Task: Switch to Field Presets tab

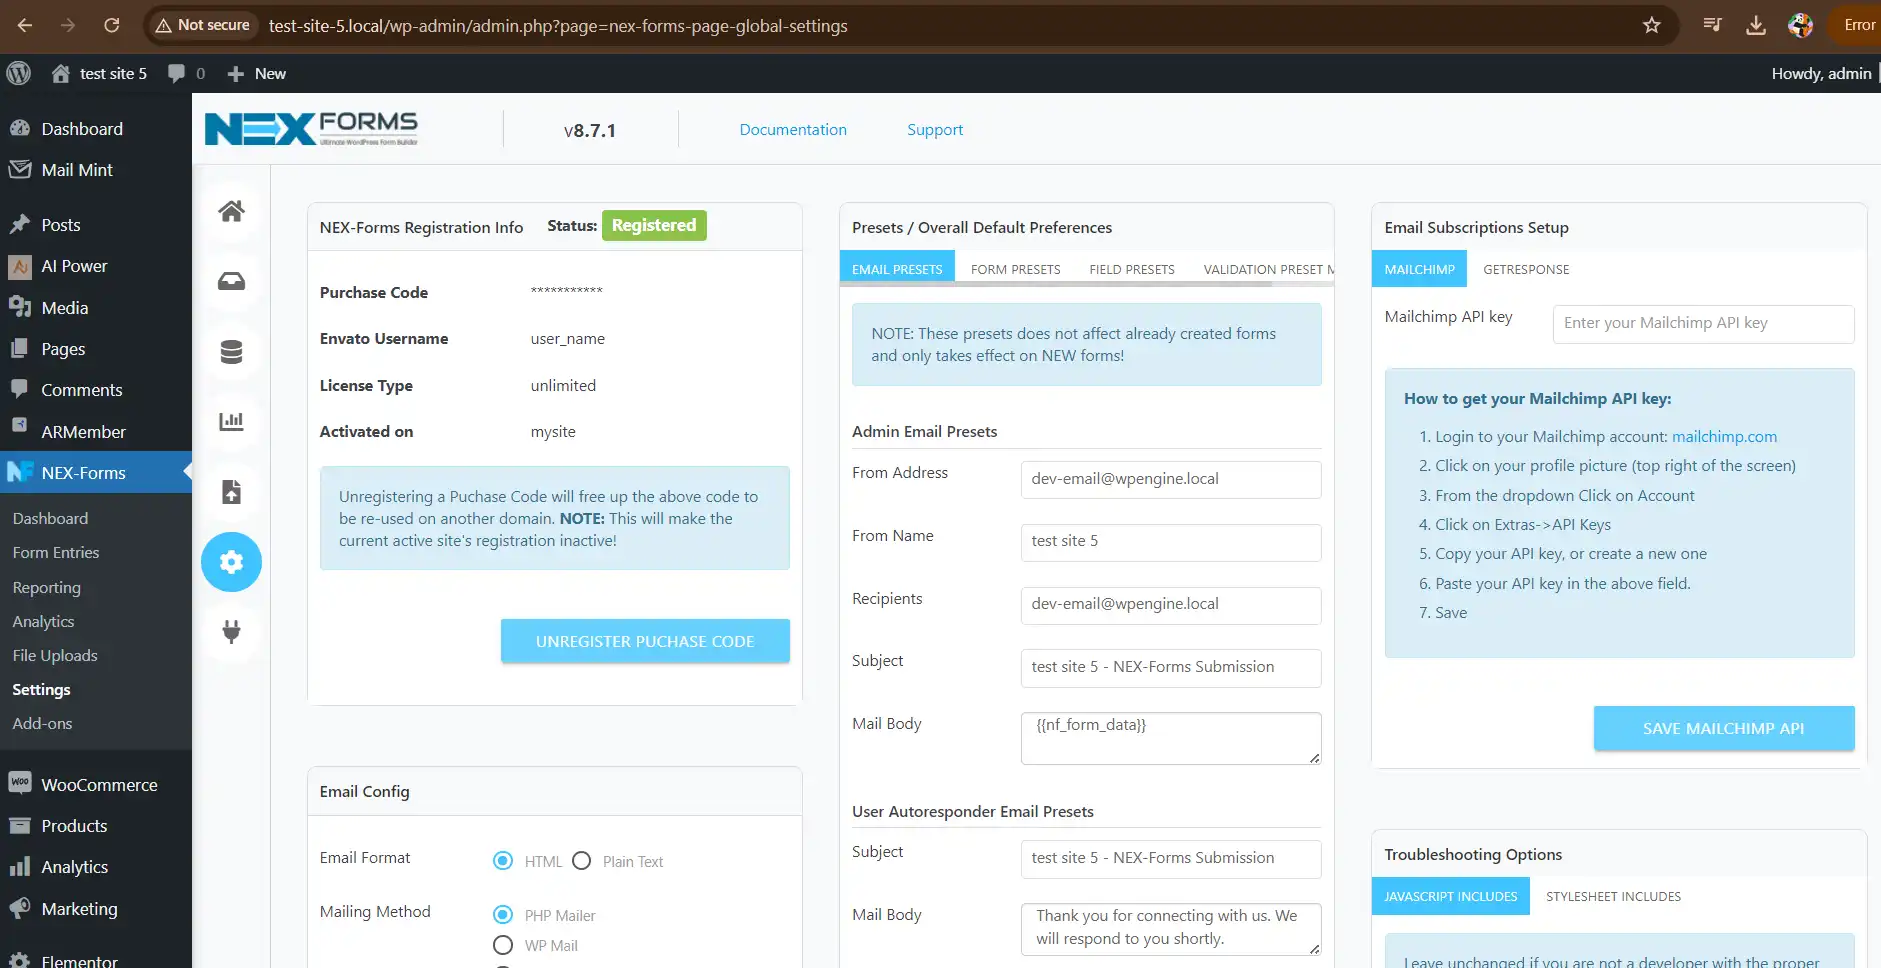Action: (1132, 269)
